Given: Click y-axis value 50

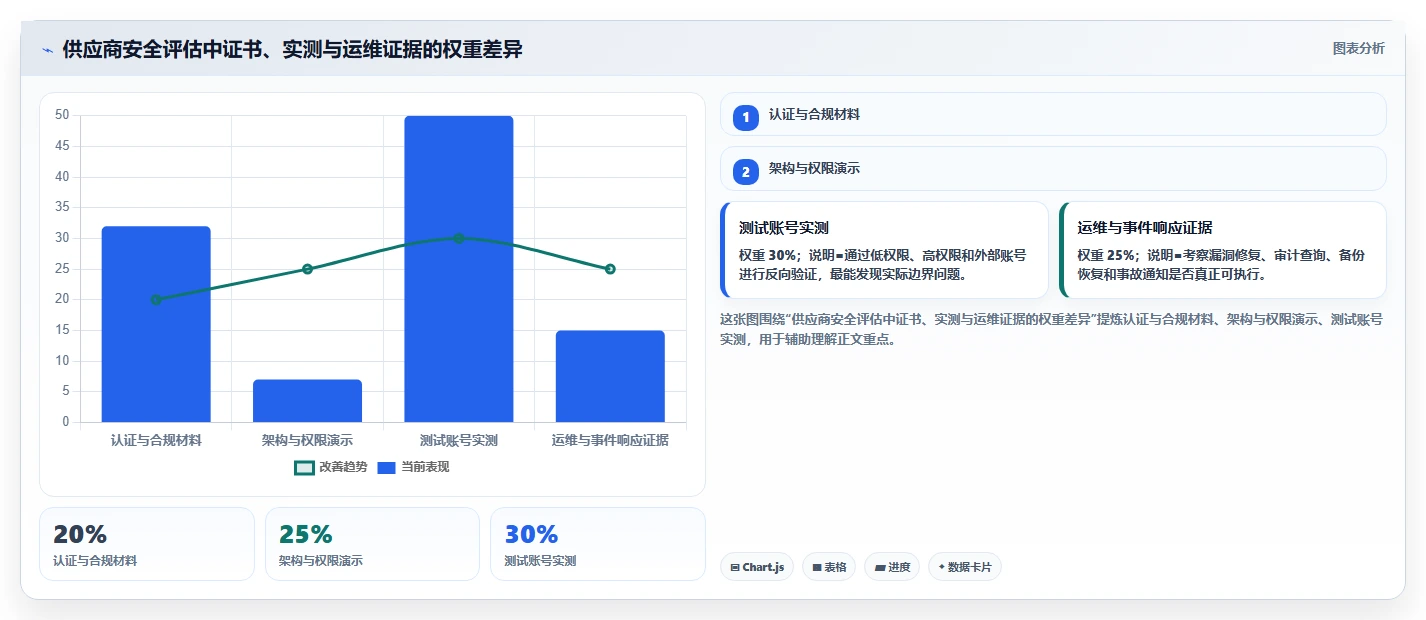Looking at the screenshot, I should pyautogui.click(x=62, y=116).
